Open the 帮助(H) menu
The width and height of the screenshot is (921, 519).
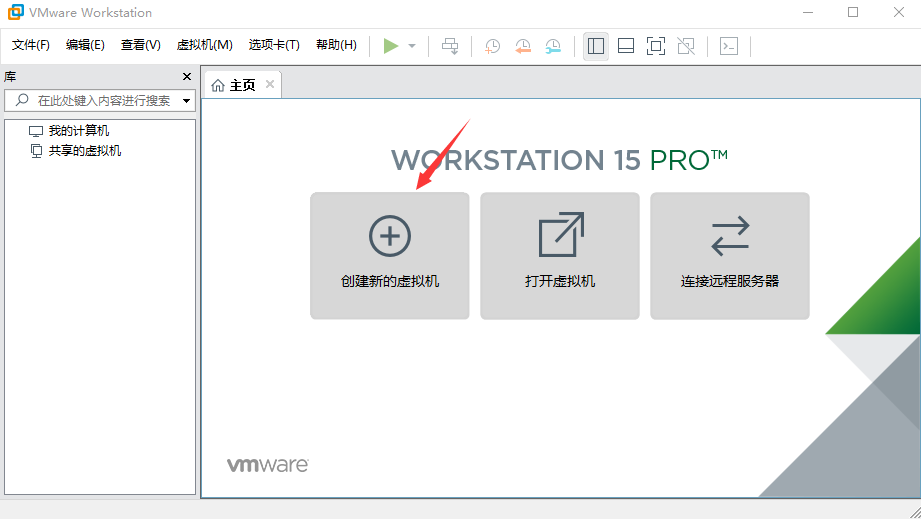pos(336,45)
